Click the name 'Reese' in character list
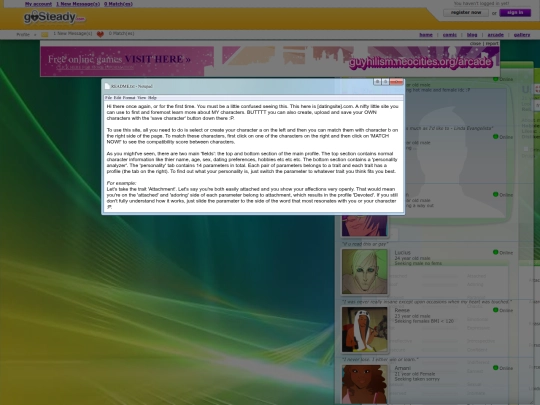 [402, 310]
